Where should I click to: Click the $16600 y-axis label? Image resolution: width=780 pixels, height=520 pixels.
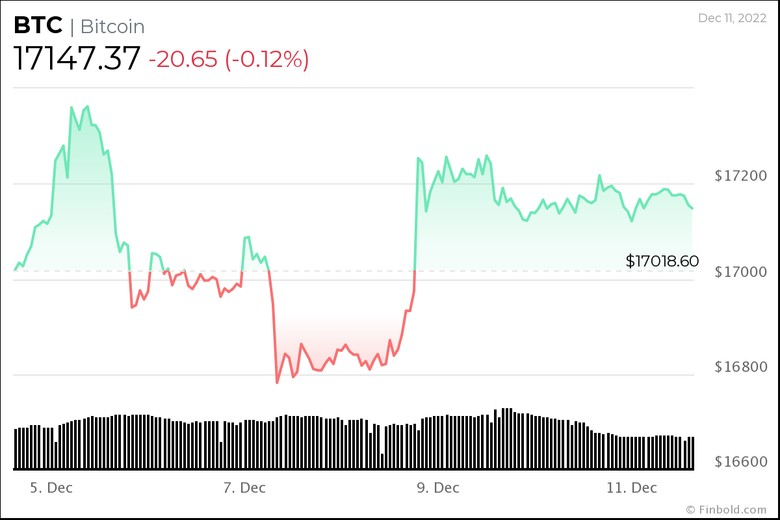pos(740,462)
